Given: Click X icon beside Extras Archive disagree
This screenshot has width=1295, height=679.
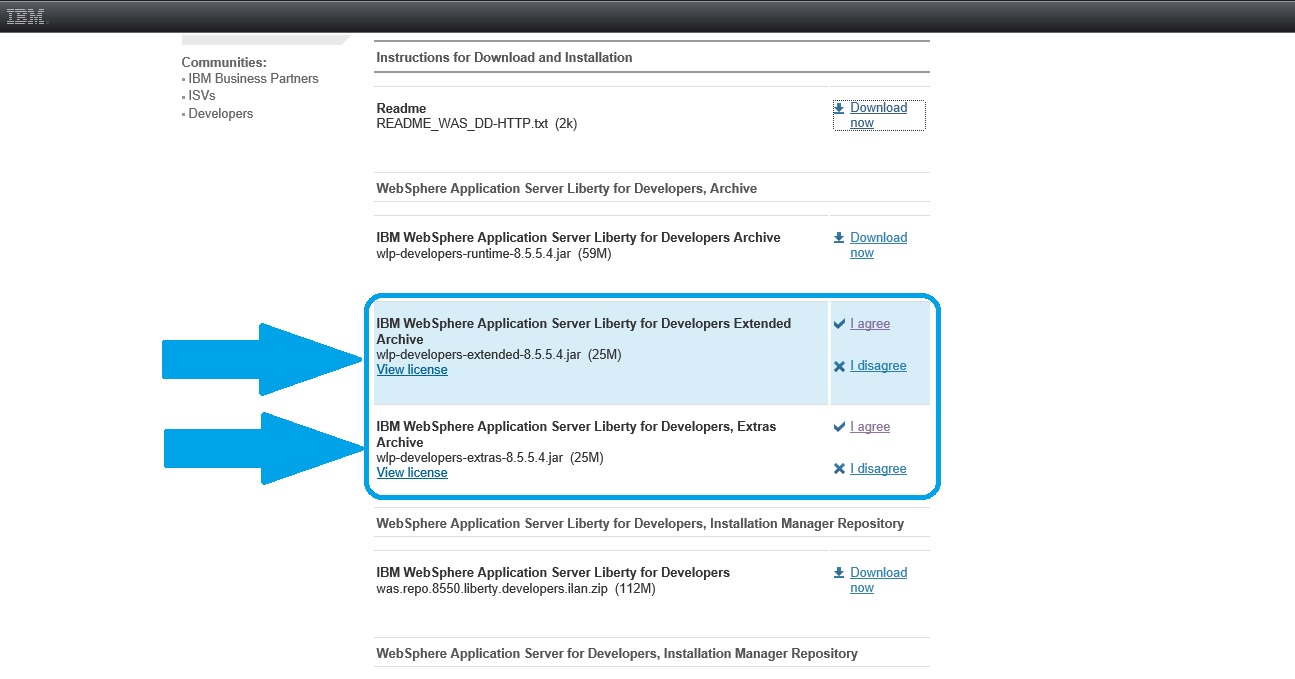Looking at the screenshot, I should click(839, 469).
